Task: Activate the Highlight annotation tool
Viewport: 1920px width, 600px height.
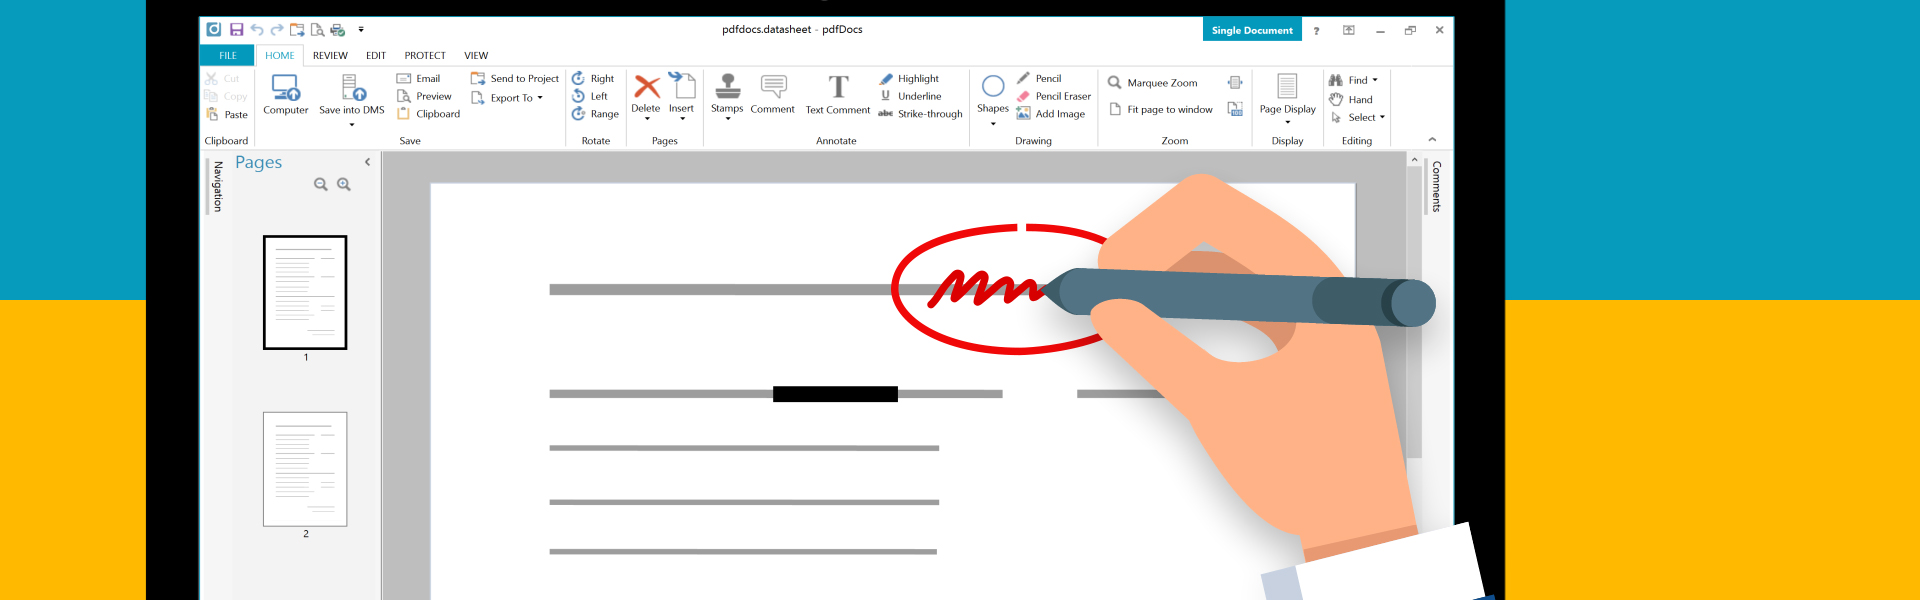Action: pyautogui.click(x=917, y=79)
